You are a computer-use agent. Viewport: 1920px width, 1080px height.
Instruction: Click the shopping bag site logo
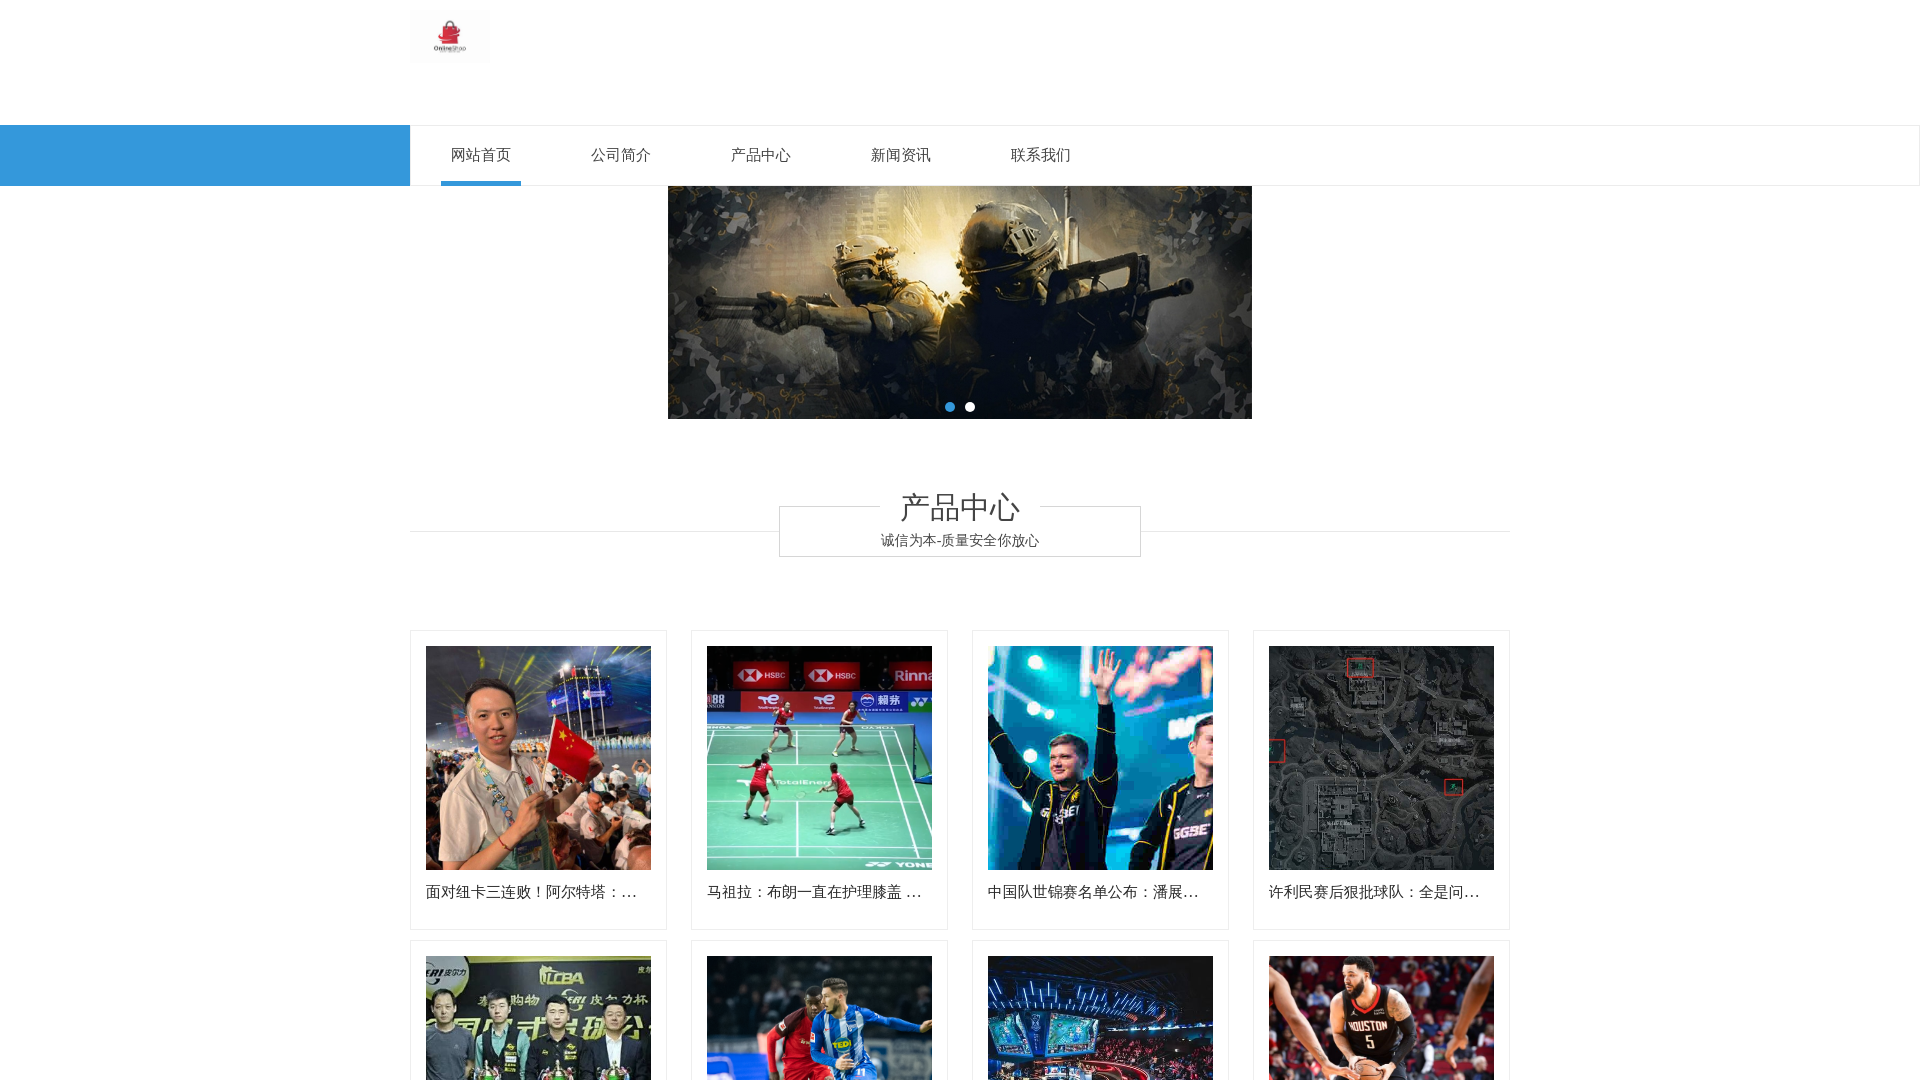coord(450,37)
